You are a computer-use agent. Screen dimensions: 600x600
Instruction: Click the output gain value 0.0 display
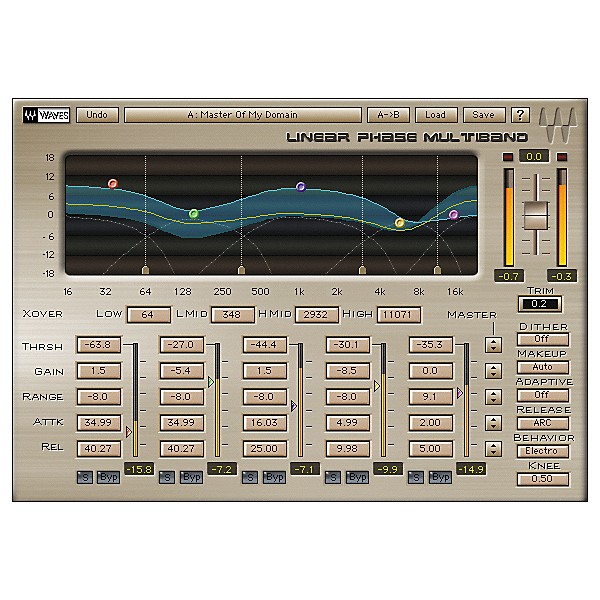pos(534,157)
